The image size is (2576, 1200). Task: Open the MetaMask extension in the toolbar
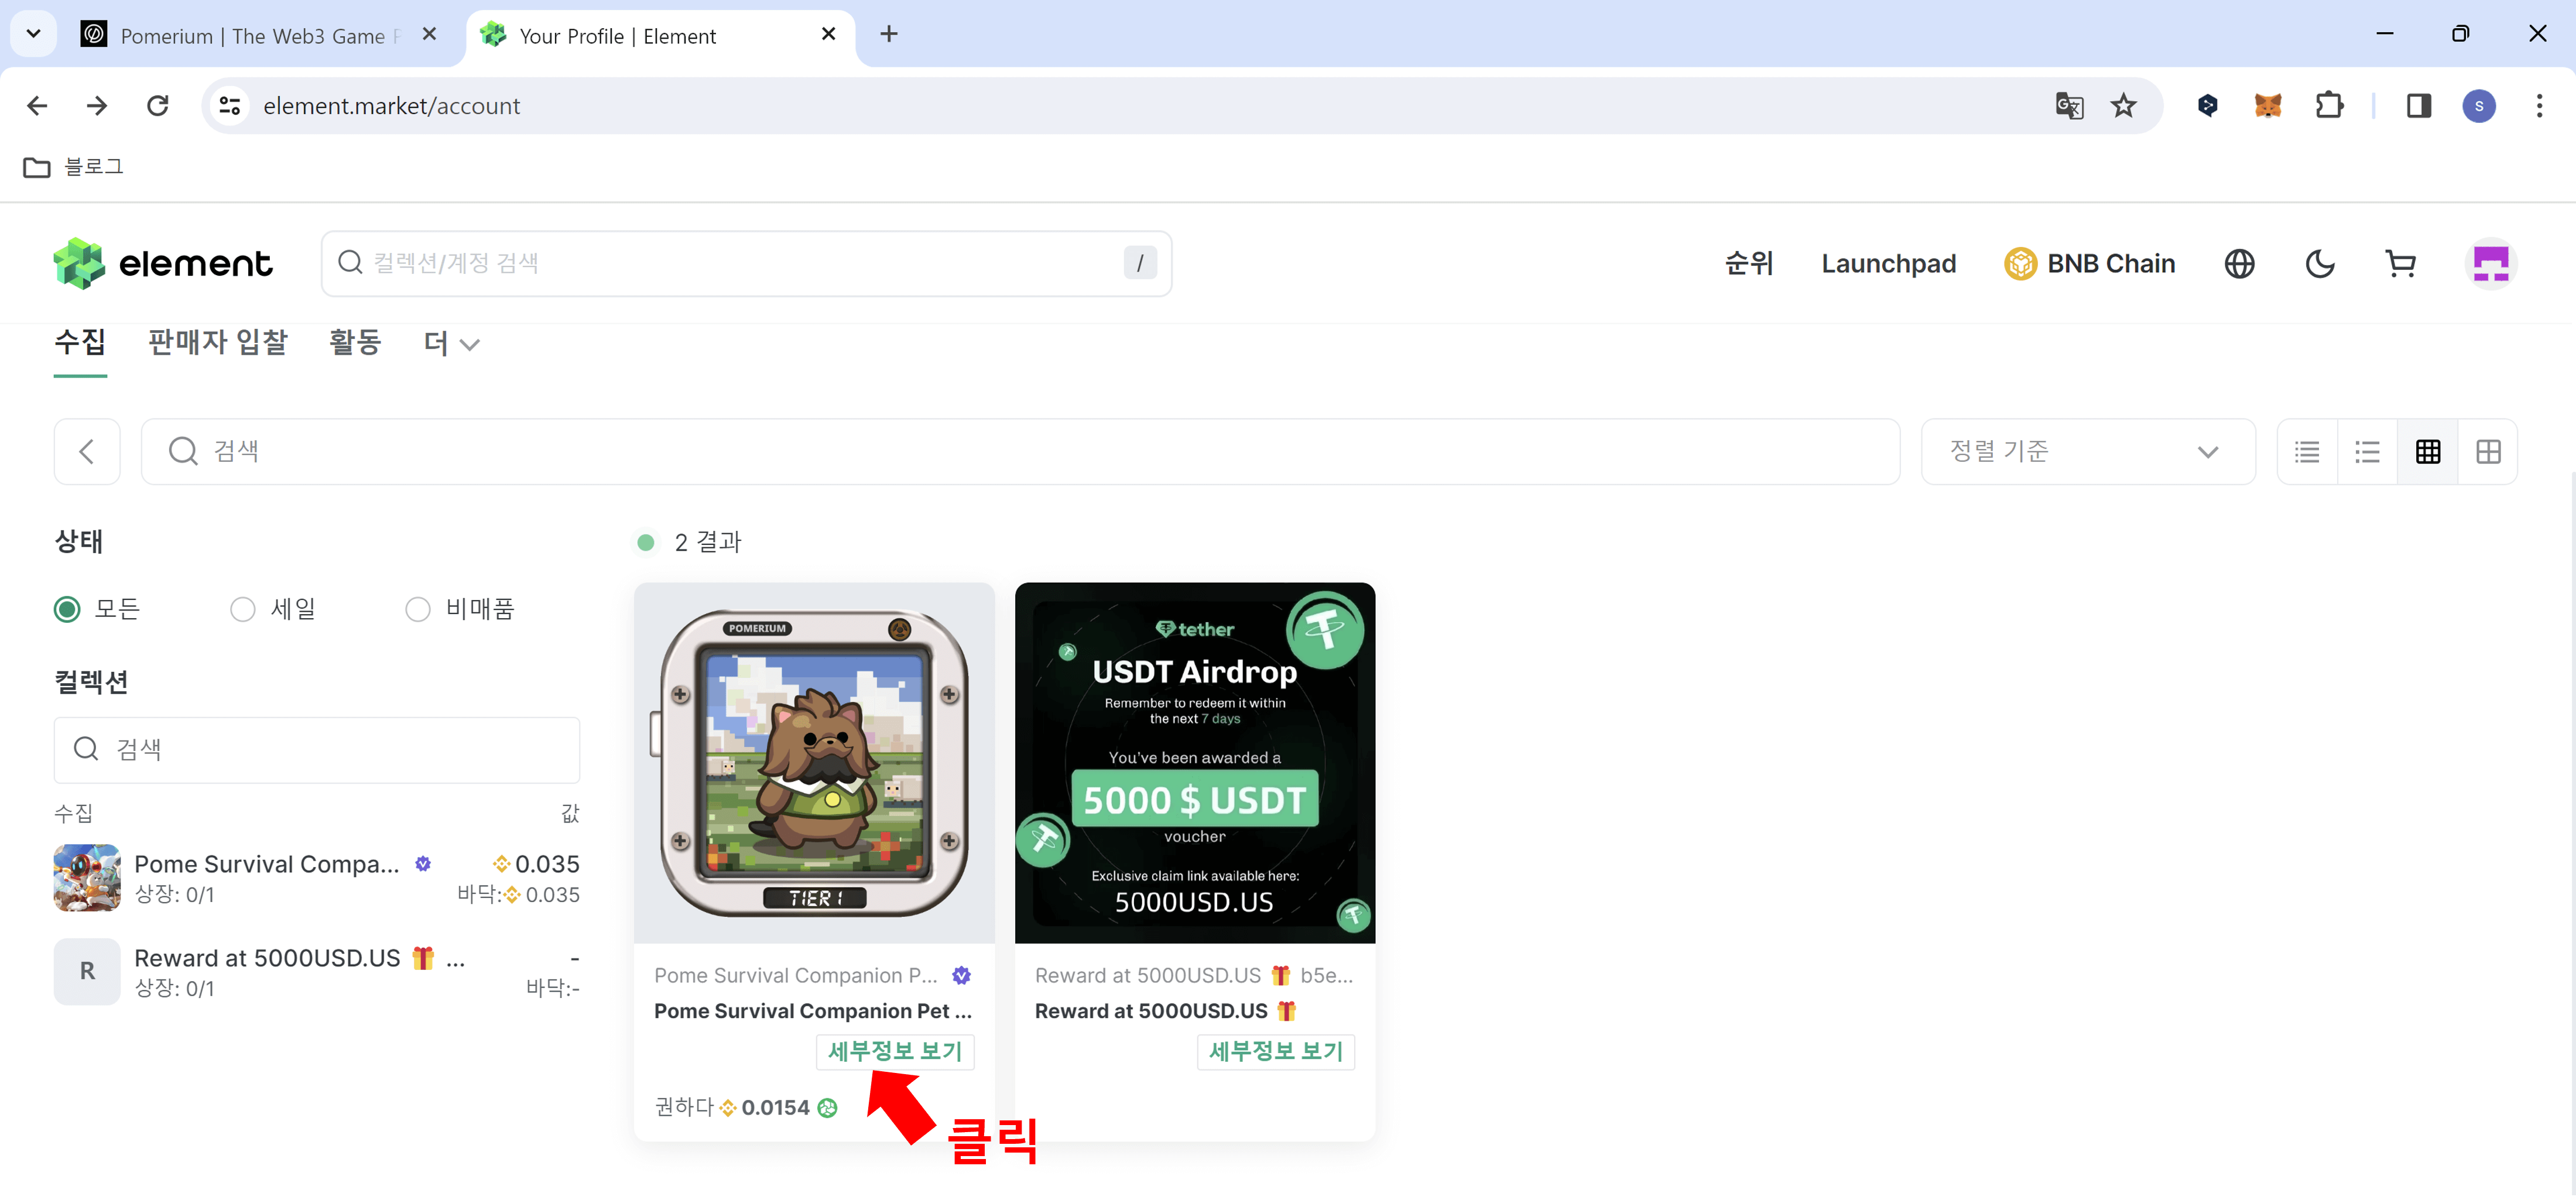pos(2268,105)
